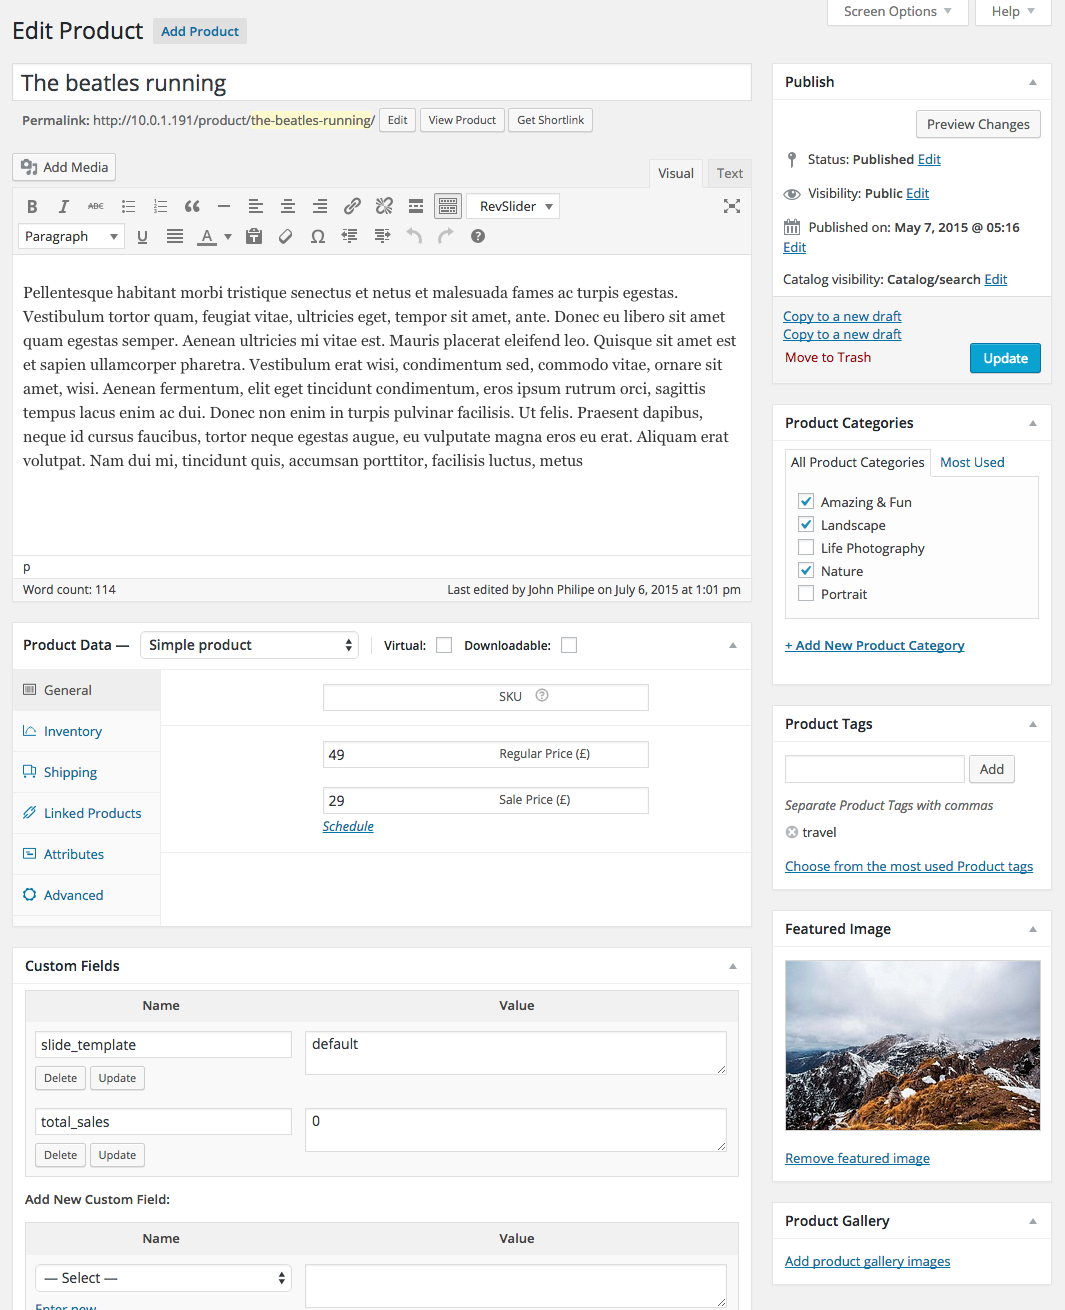Click the blue Update button
The width and height of the screenshot is (1065, 1310).
(x=1004, y=358)
